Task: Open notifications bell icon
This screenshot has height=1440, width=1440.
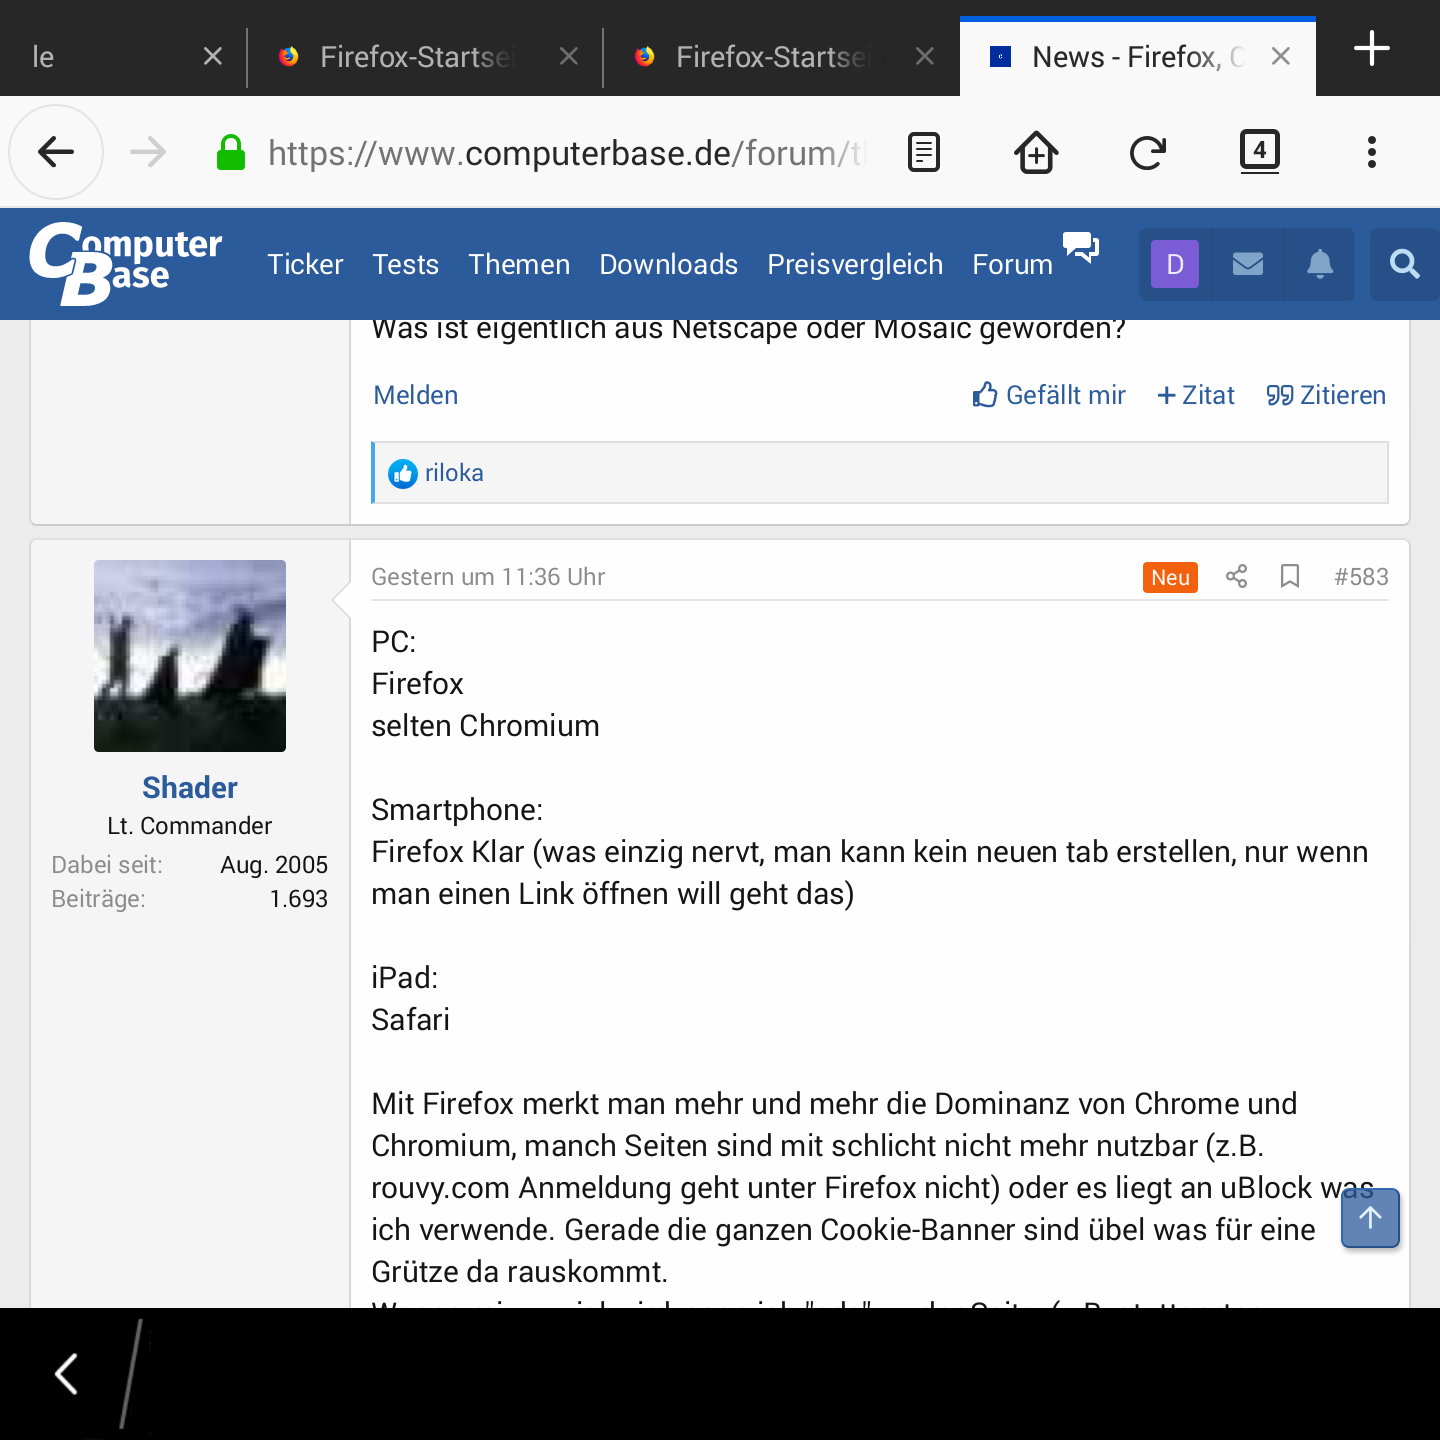Action: (1320, 264)
